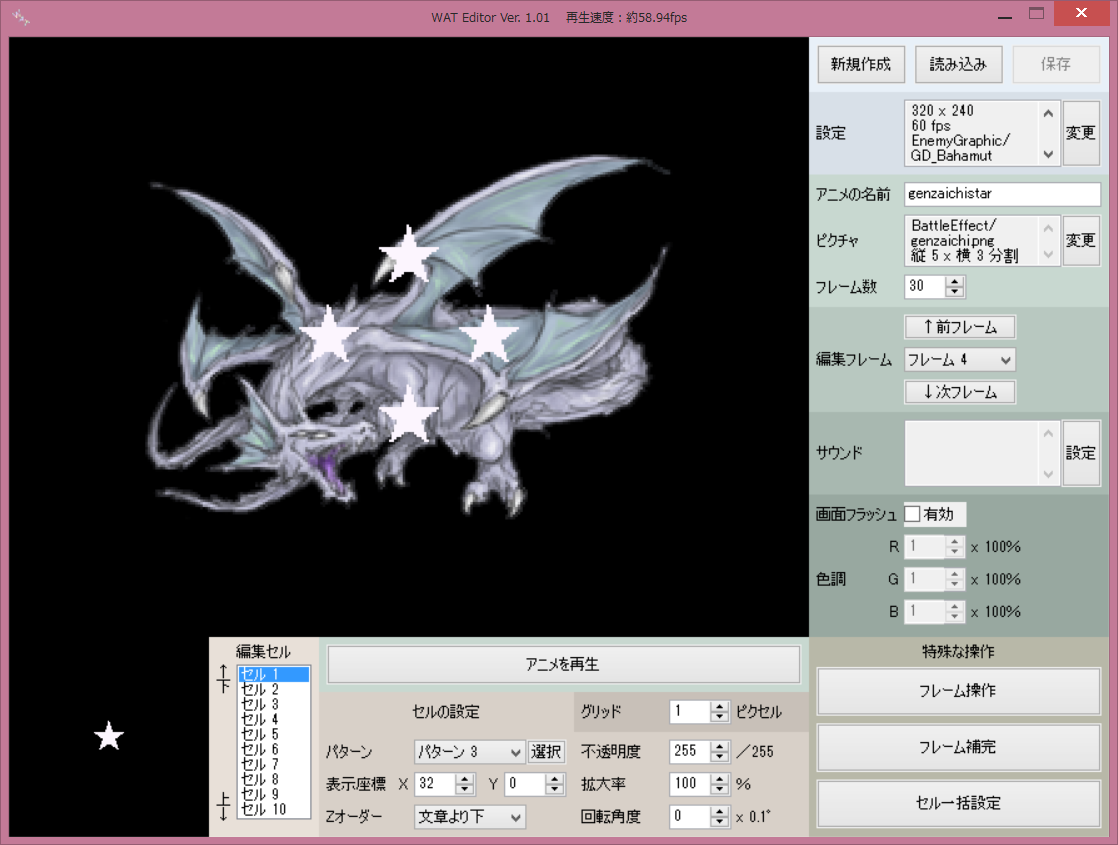Click the 表示座標 X field showing 32
The height and width of the screenshot is (845, 1118).
coord(435,784)
